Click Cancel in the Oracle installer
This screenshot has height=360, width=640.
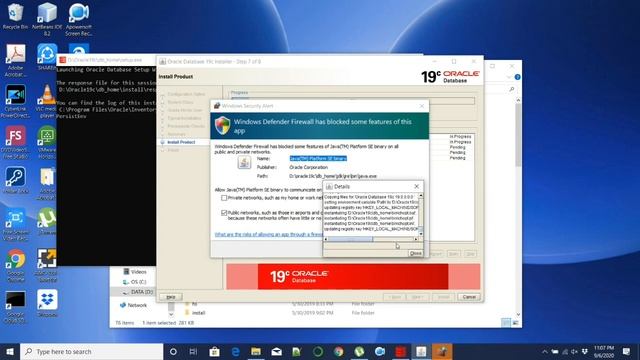pyautogui.click(x=469, y=297)
